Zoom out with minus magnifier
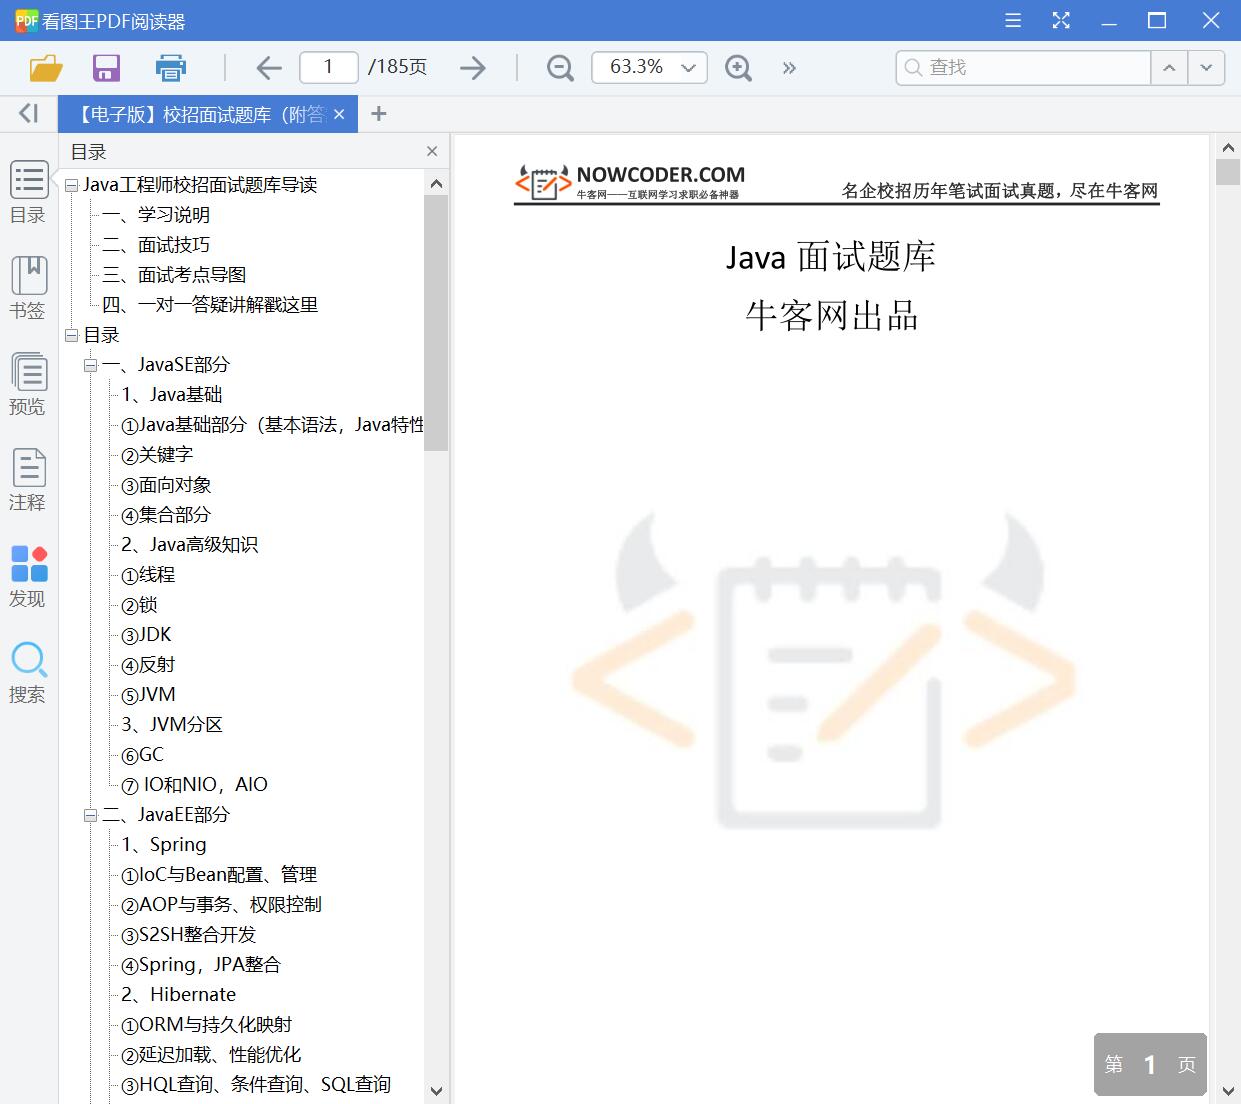 (560, 68)
